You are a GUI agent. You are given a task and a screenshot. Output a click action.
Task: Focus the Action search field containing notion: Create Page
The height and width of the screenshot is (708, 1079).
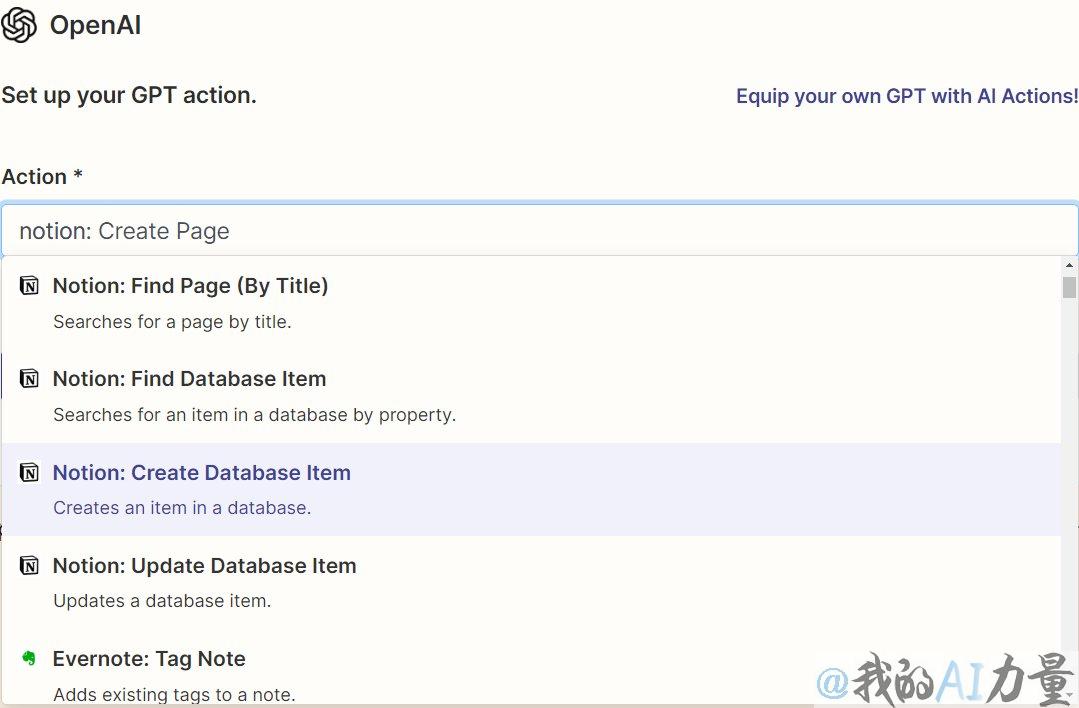pos(540,230)
